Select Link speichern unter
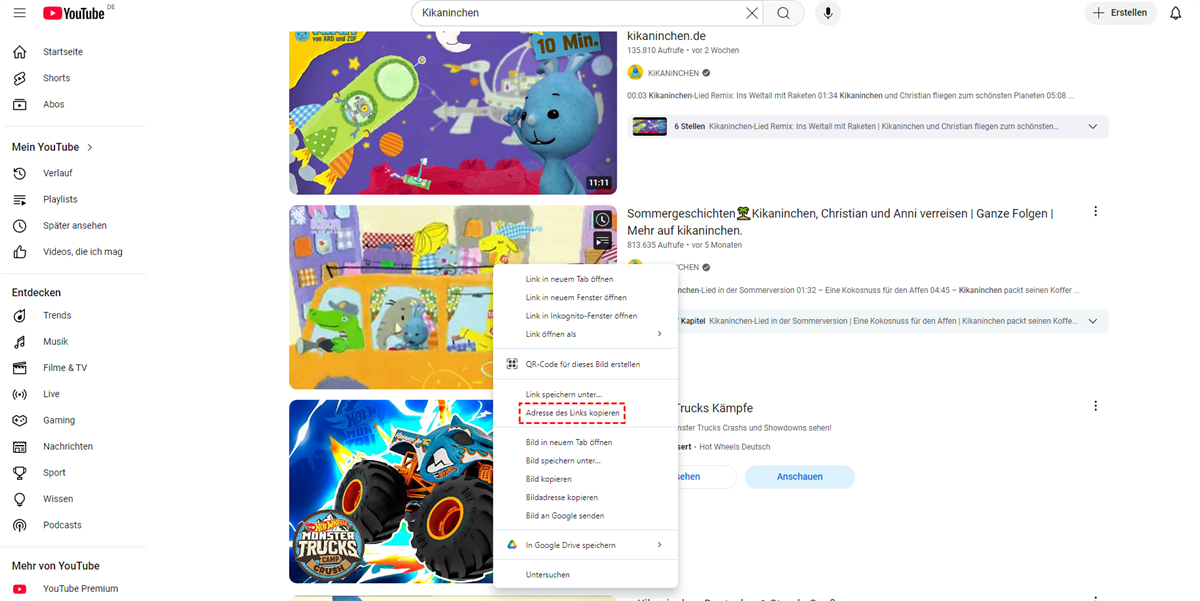The image size is (1200, 601). [x=586, y=395]
